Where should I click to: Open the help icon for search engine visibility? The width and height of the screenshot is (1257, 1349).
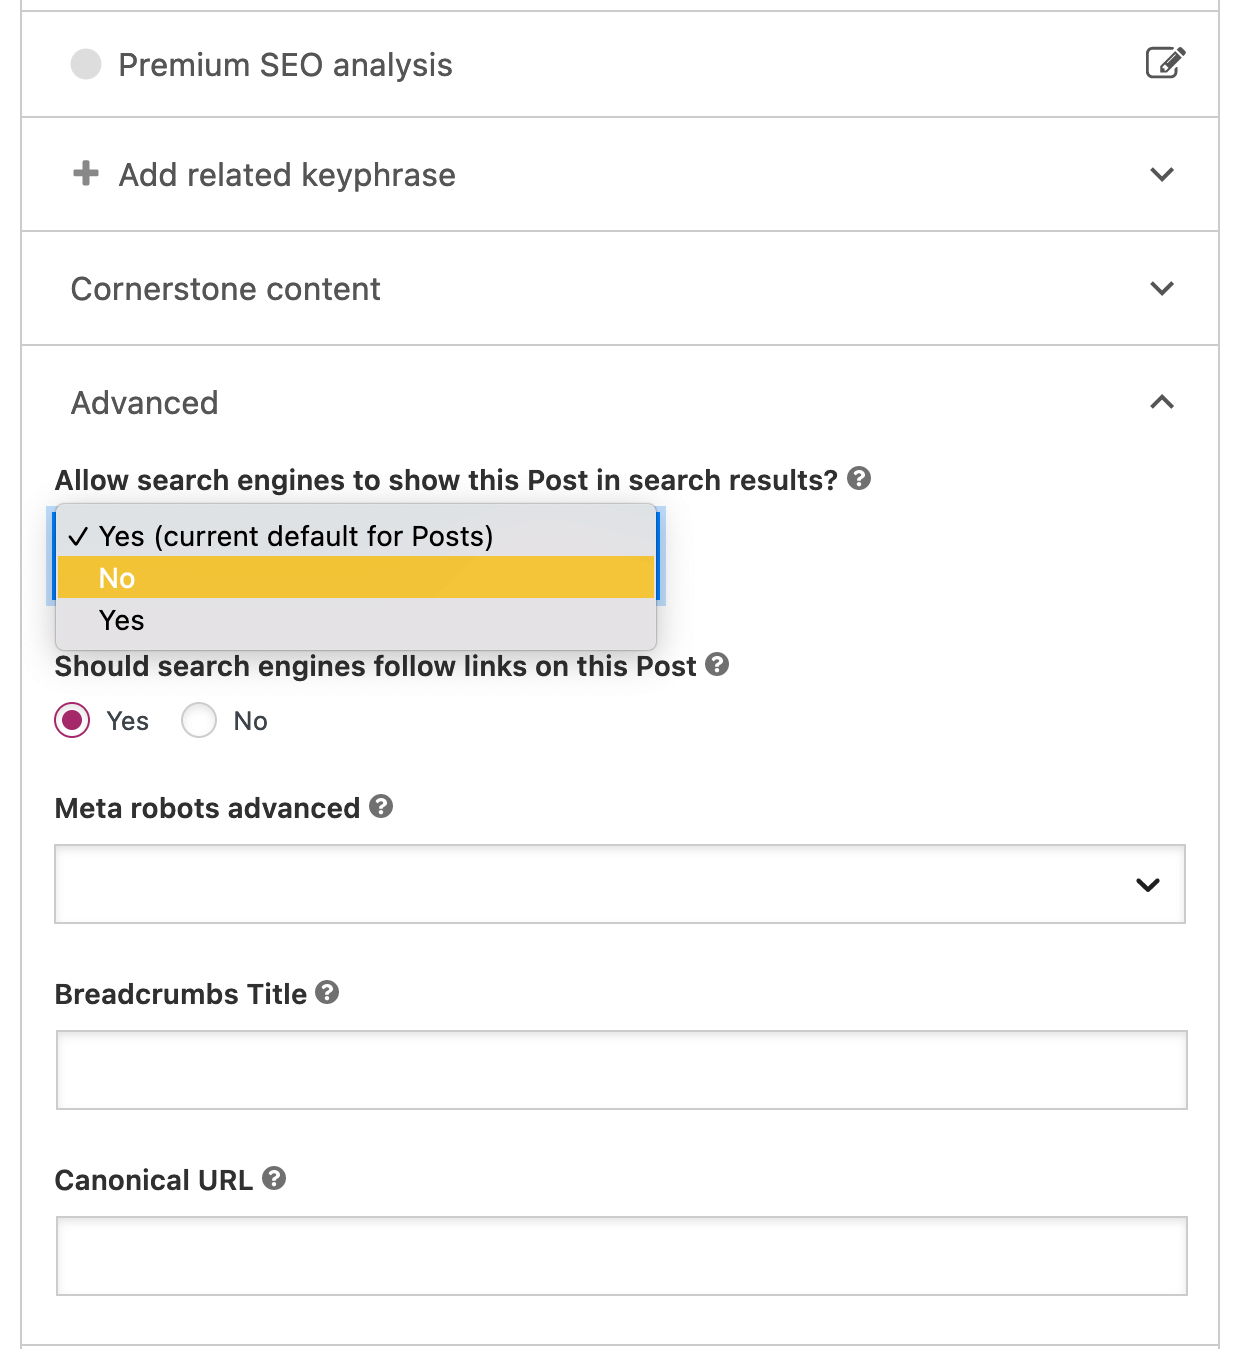860,478
